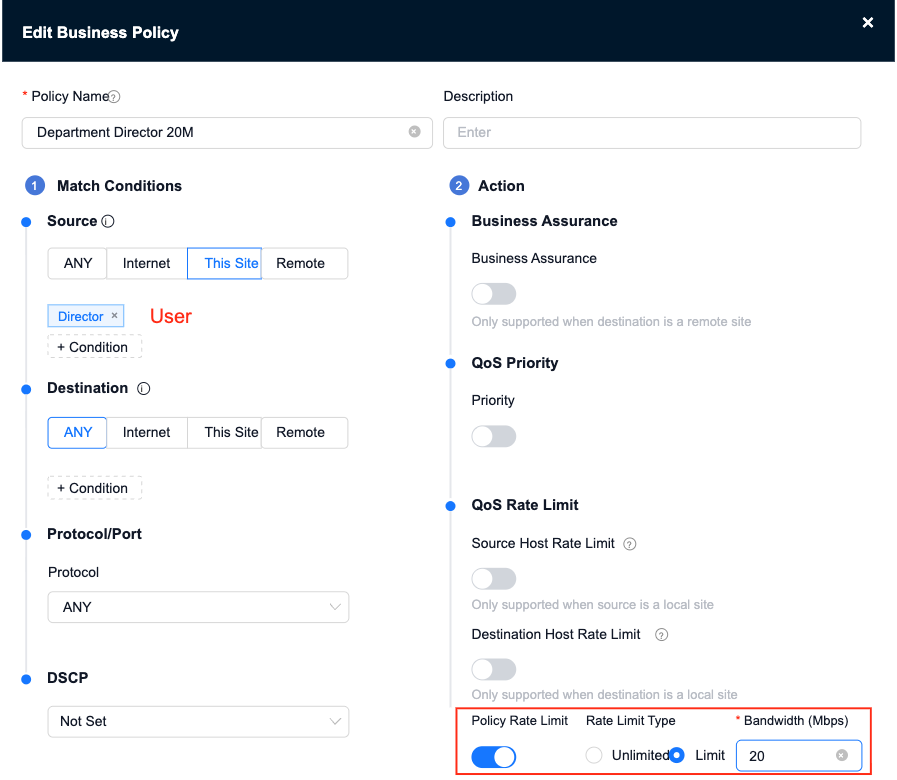The image size is (897, 780).
Task: Click the Protocol/Port section heading
Action: click(94, 534)
